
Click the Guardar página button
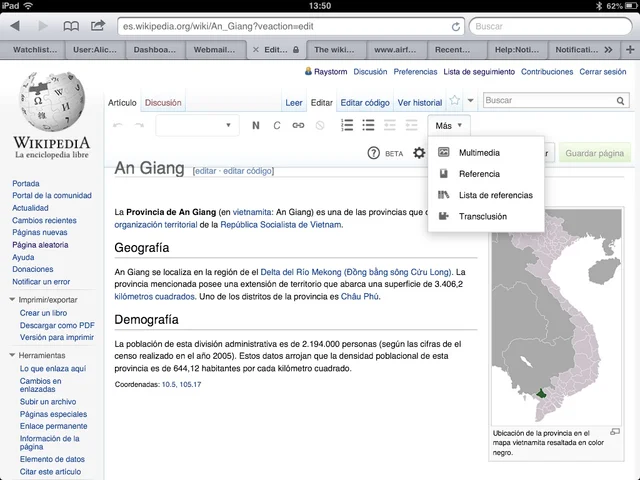click(595, 153)
